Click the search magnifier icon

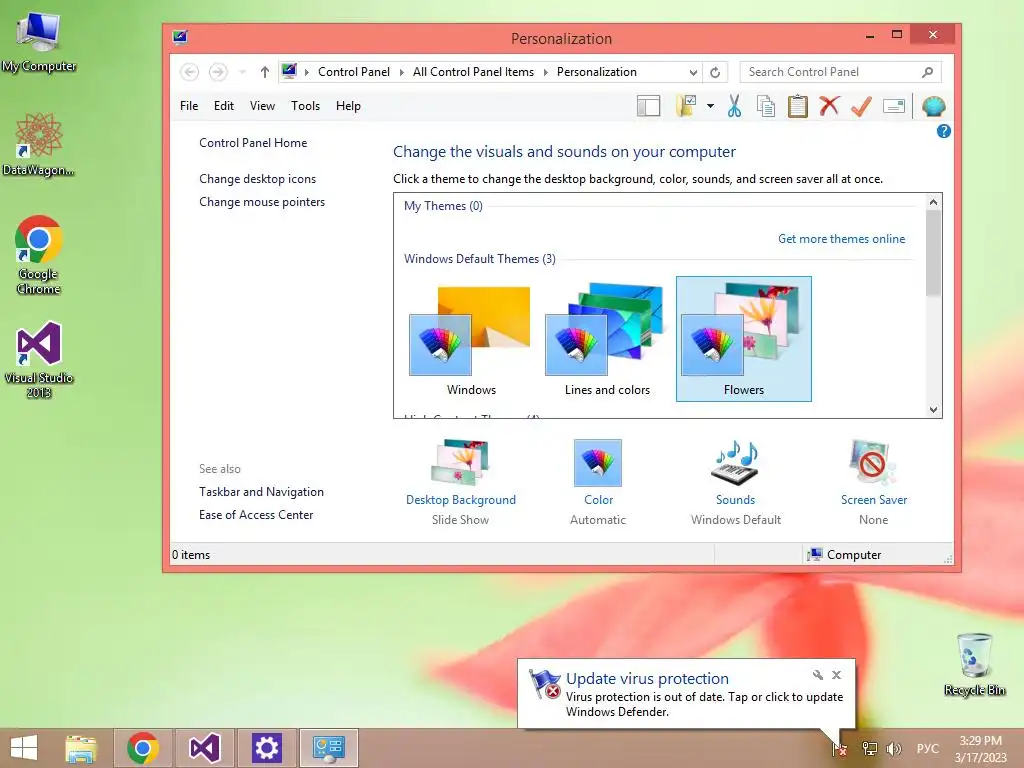[x=927, y=72]
